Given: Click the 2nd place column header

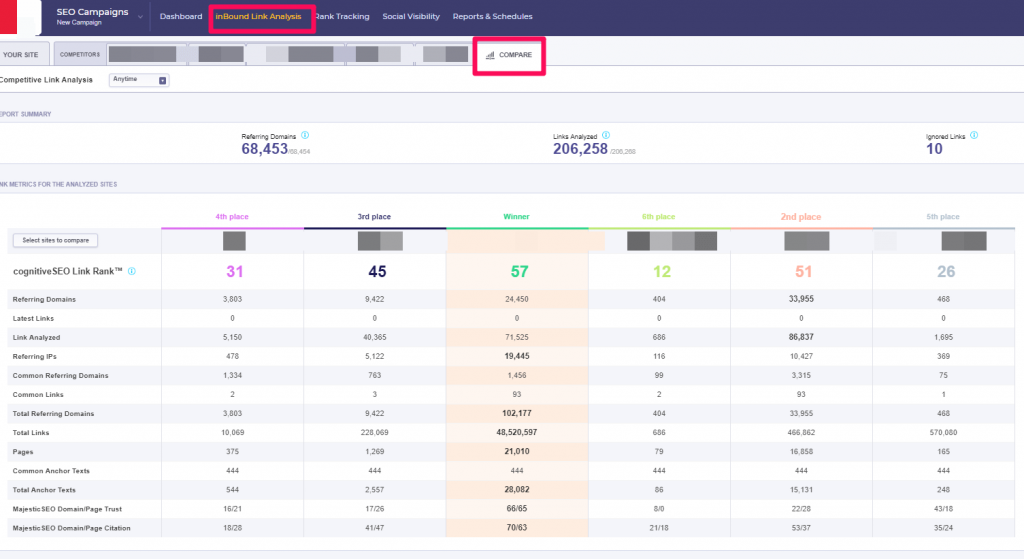Looking at the screenshot, I should click(800, 217).
